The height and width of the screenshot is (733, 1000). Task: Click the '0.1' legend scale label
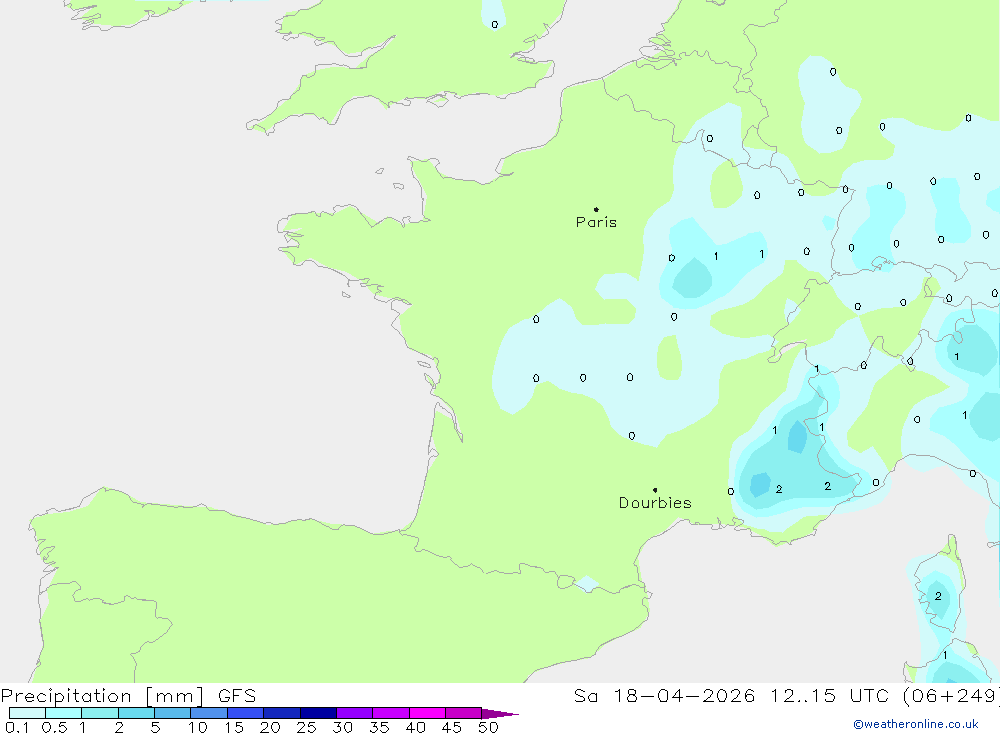[17, 727]
